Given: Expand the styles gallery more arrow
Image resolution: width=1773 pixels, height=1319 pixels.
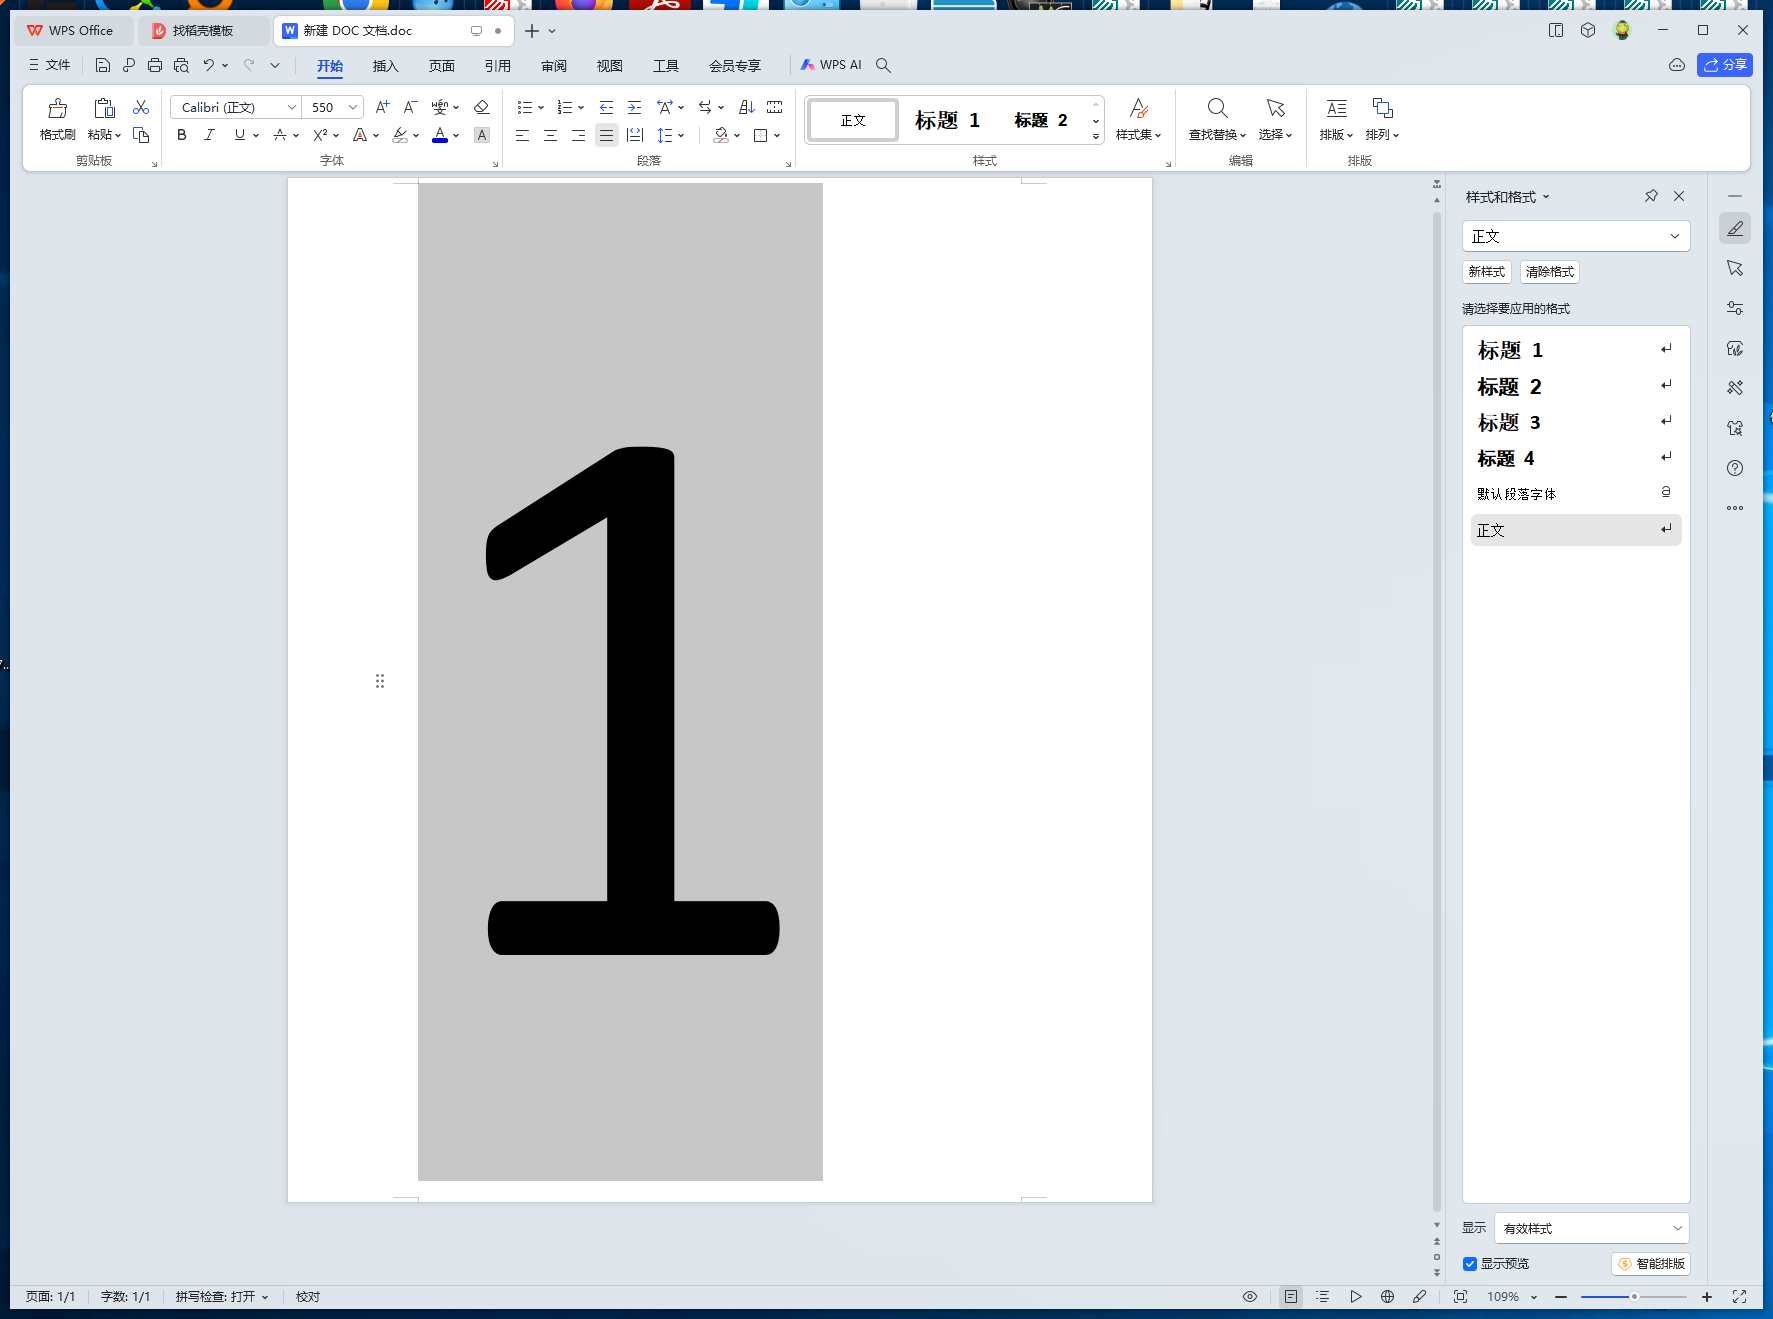Looking at the screenshot, I should (x=1096, y=136).
